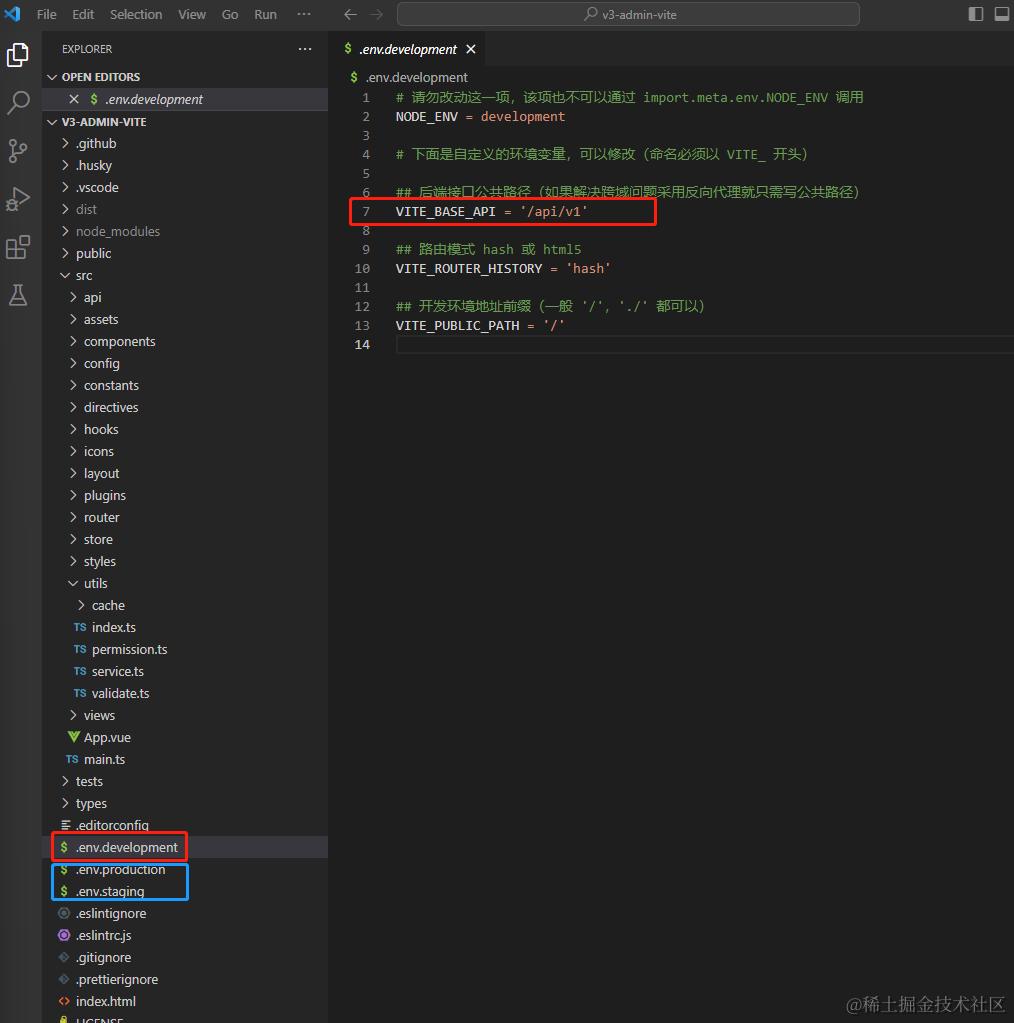Select permission.ts in the explorer
Viewport: 1014px width, 1023px height.
tap(129, 649)
